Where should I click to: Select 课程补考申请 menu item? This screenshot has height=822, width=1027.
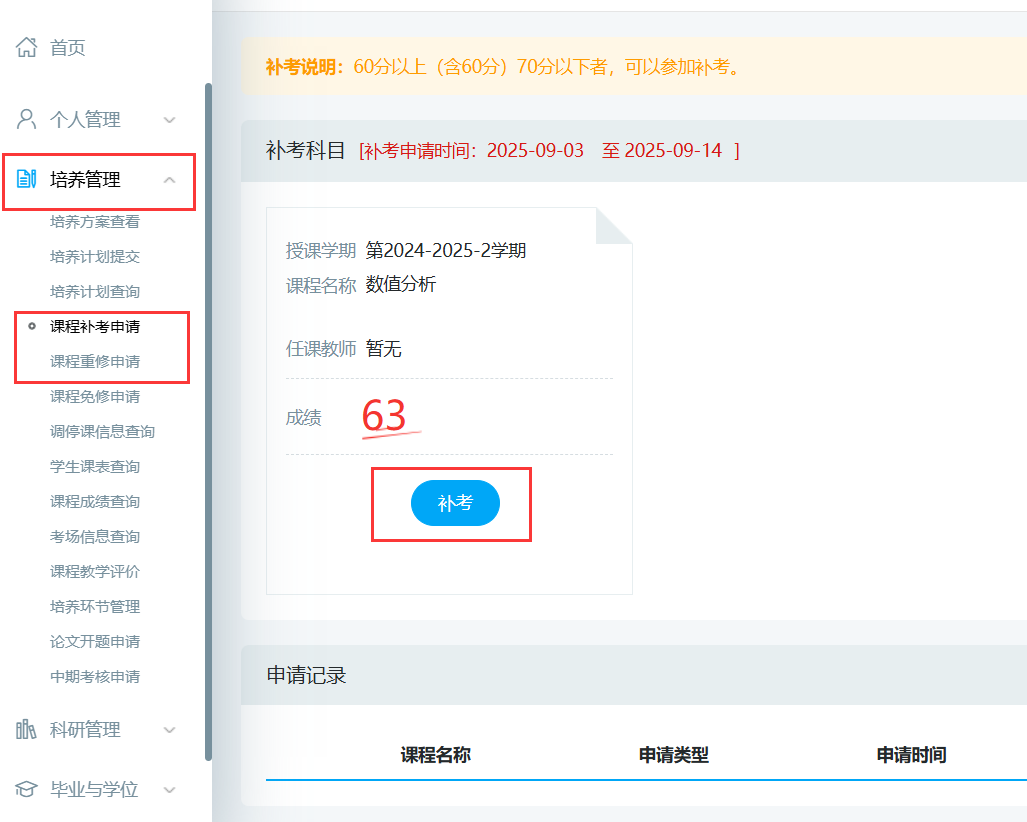[x=95, y=326]
